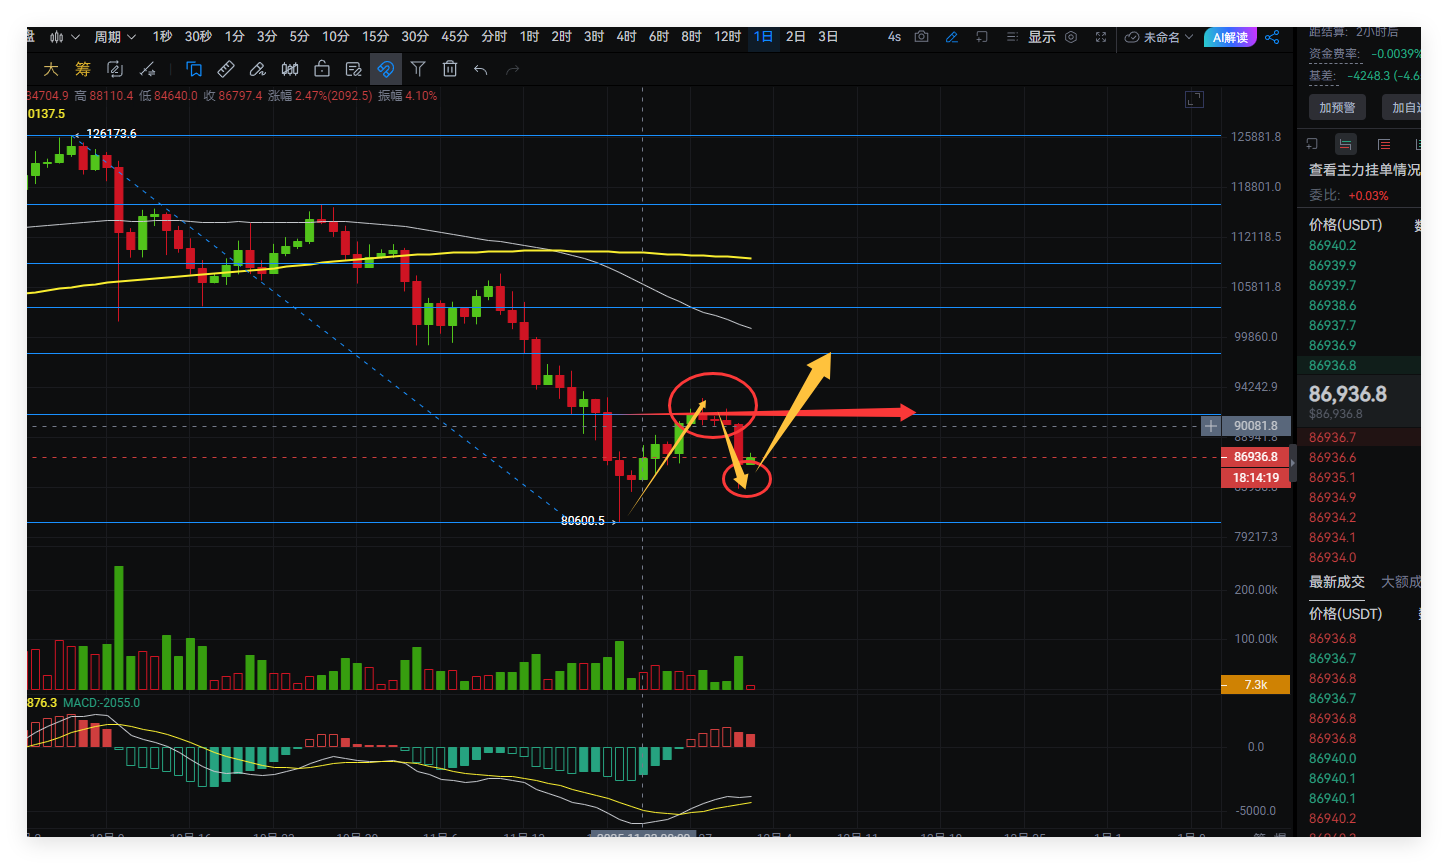The image size is (1448, 864).
Task: Open the filter funnel tool
Action: pos(418,69)
